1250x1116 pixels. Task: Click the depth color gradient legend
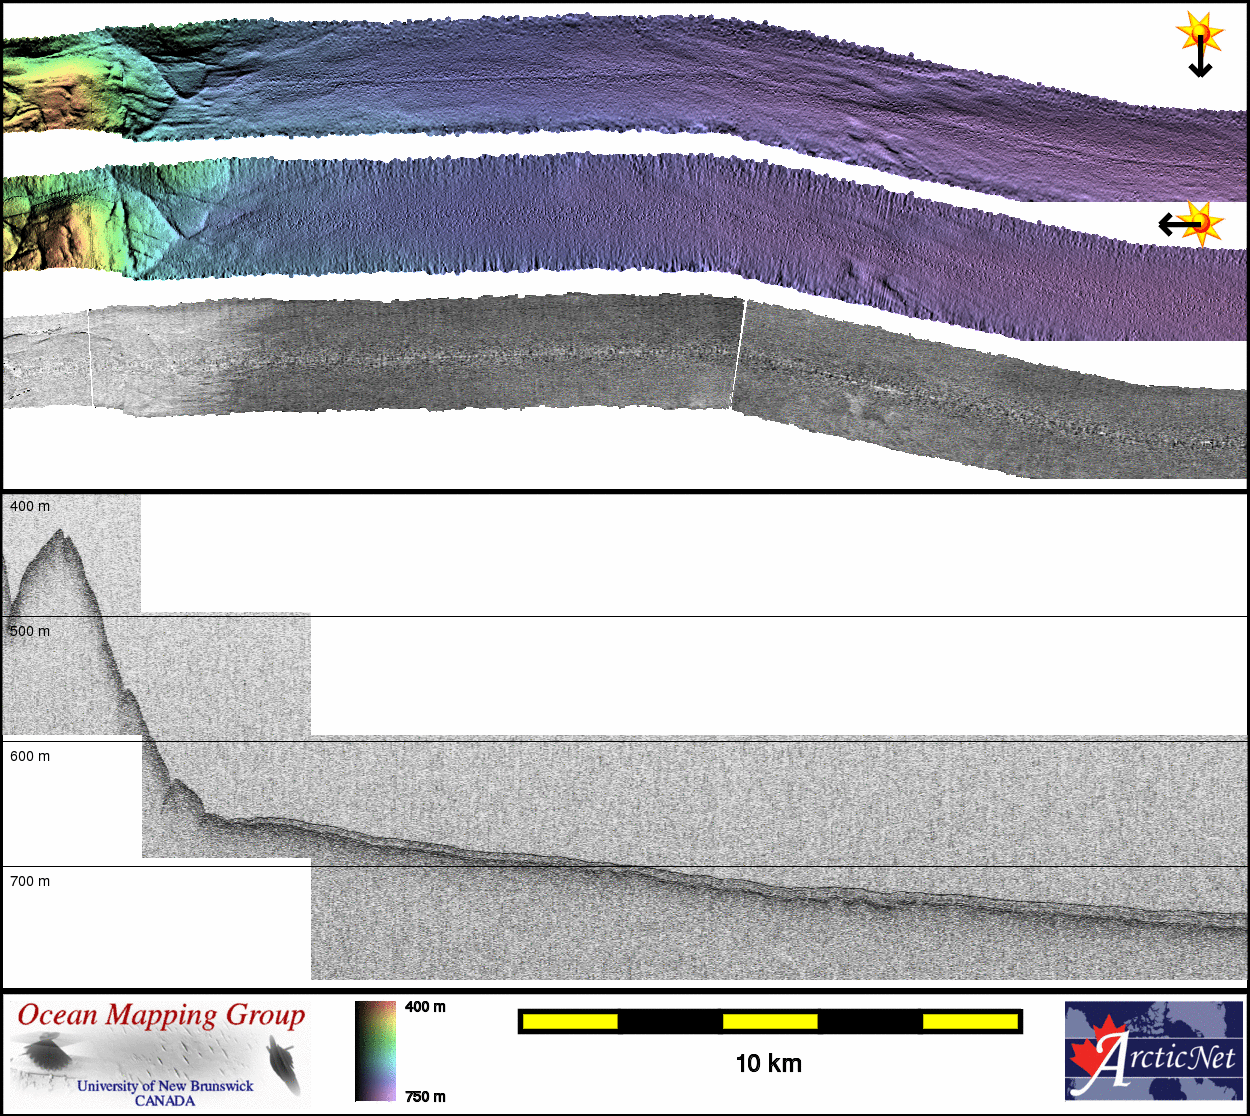(375, 1050)
